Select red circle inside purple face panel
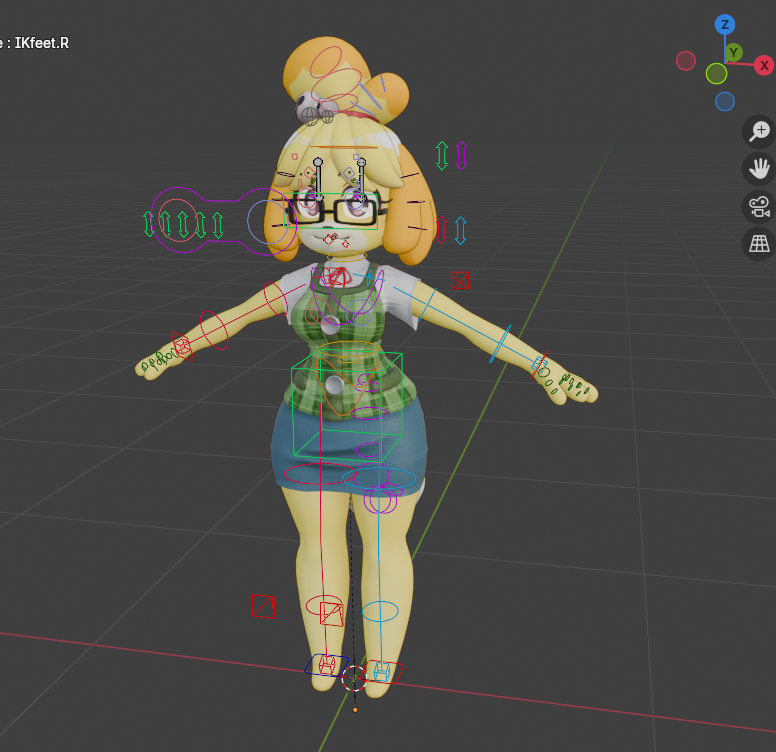 (178, 220)
